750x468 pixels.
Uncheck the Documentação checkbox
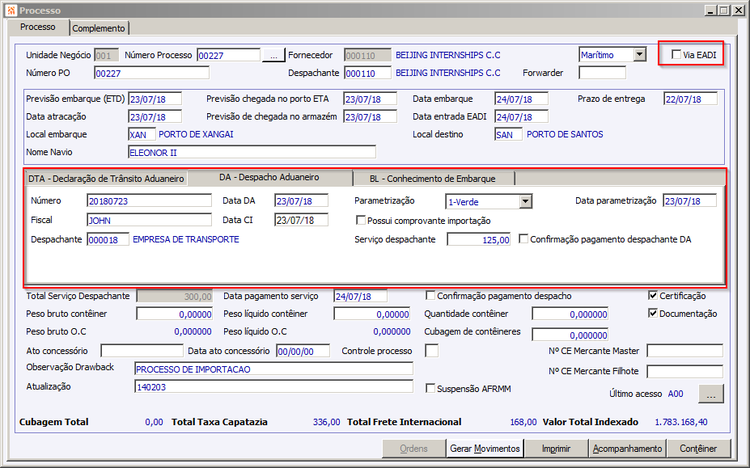653,313
